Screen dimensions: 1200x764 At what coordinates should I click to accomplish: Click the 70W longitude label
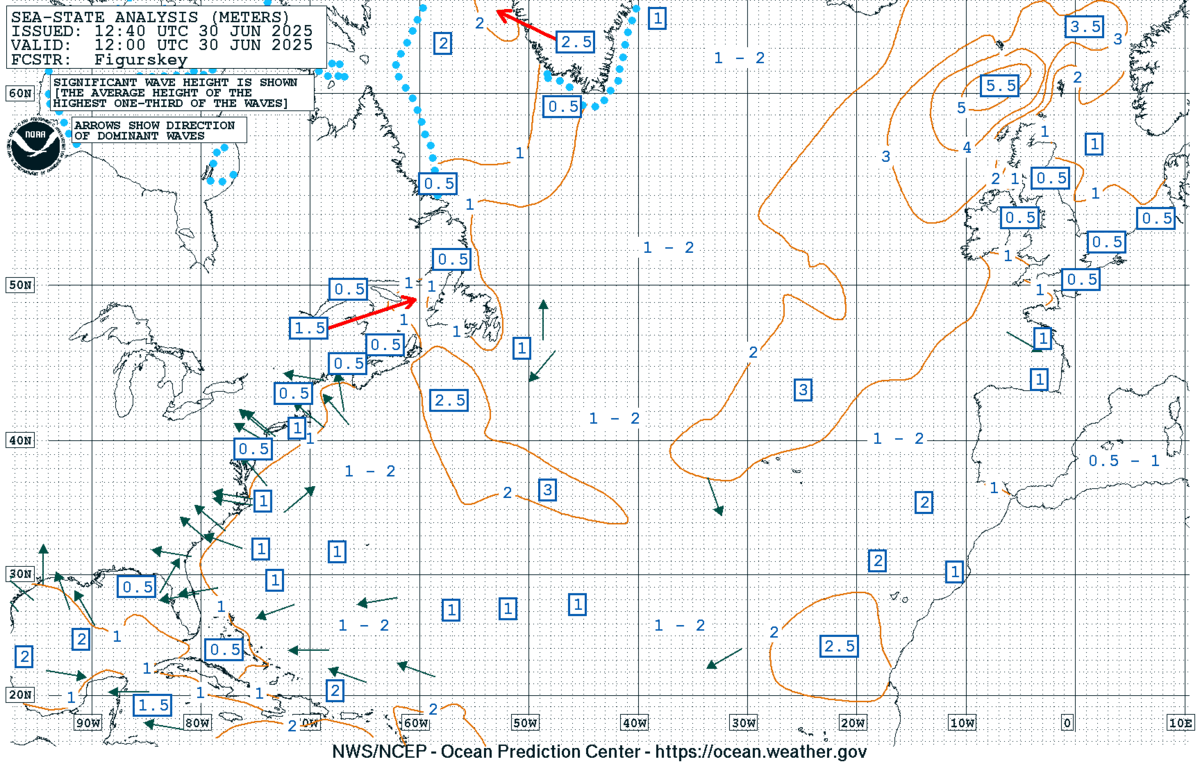coord(307,723)
